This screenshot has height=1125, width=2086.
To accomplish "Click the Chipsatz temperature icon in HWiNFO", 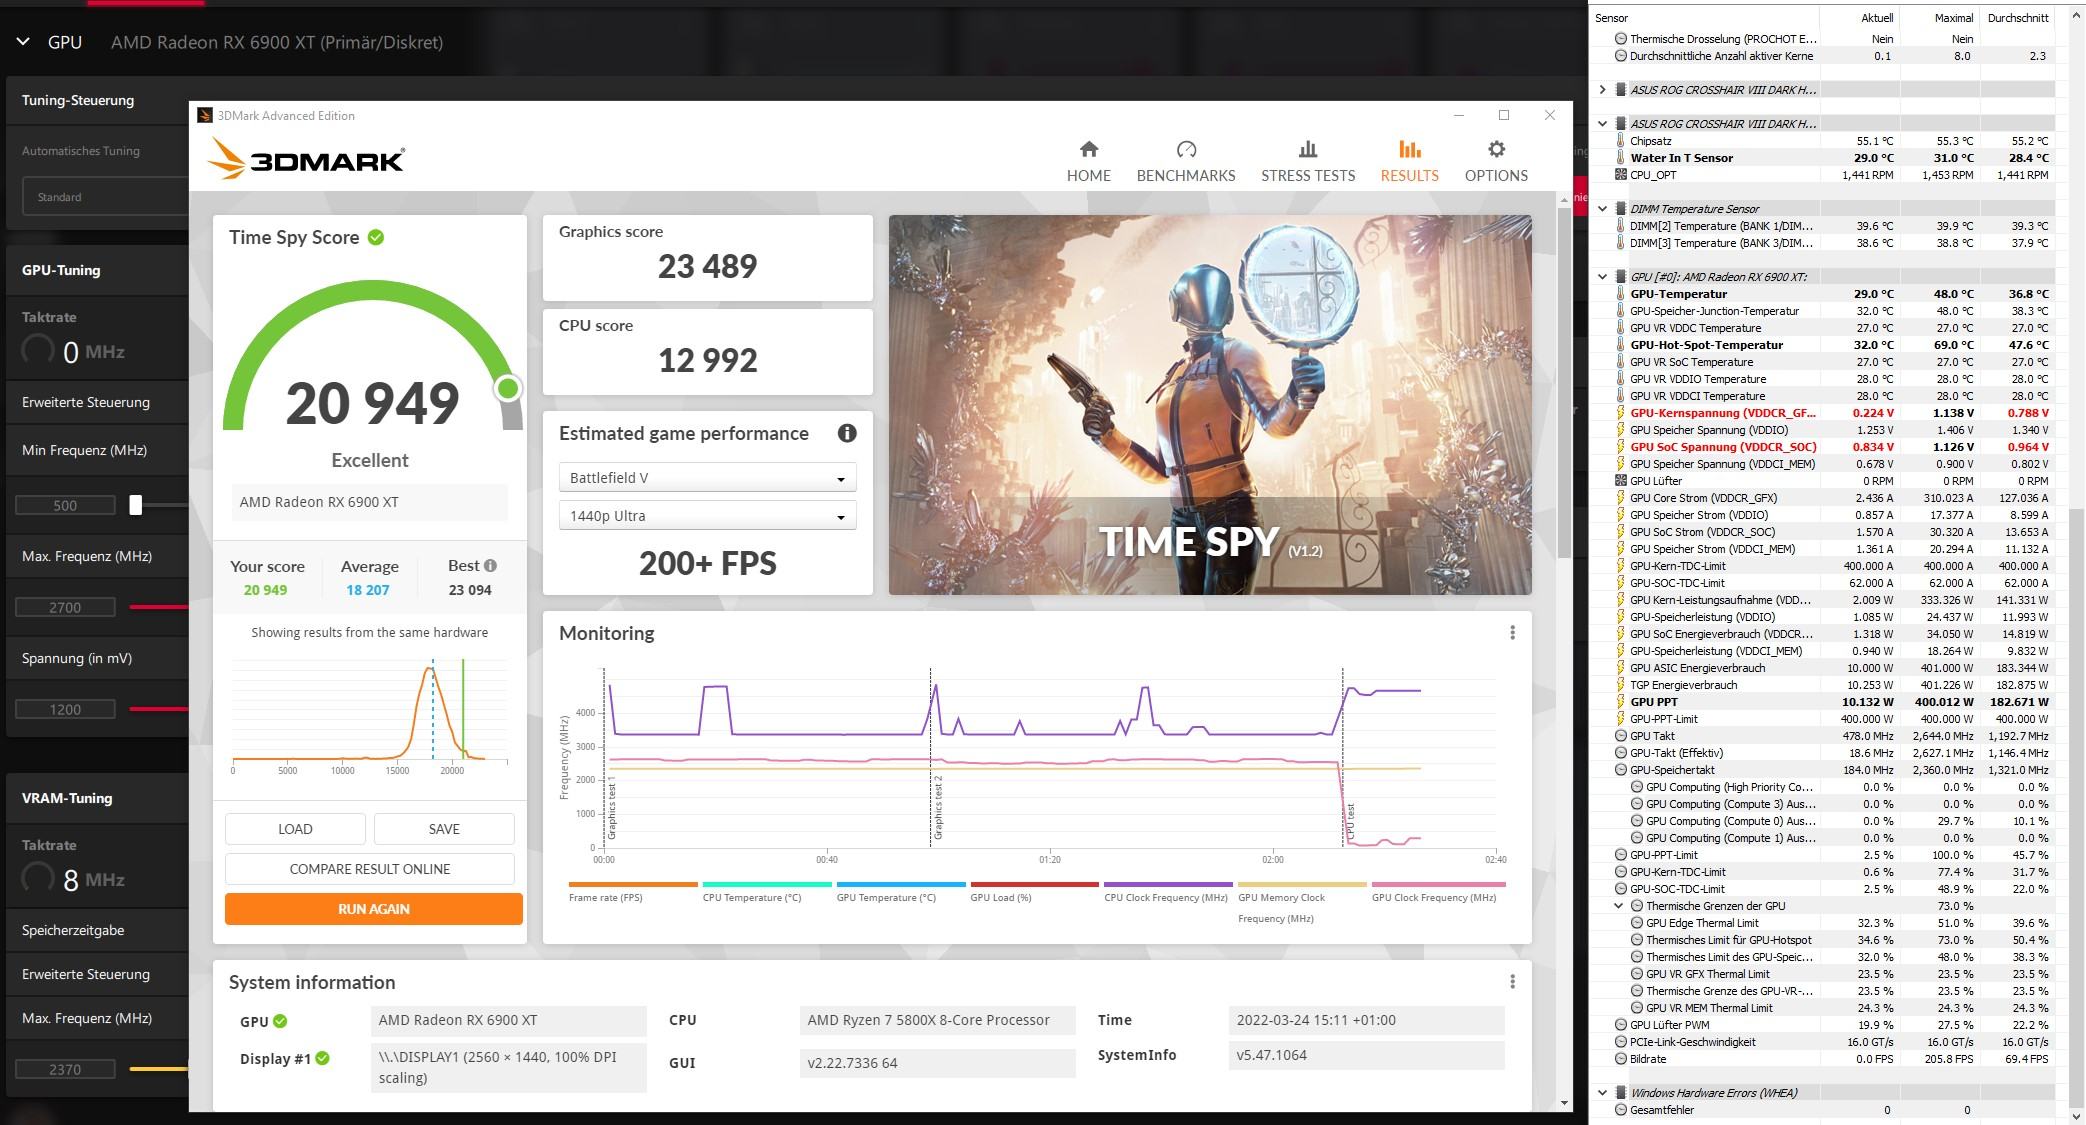I will click(x=1620, y=141).
